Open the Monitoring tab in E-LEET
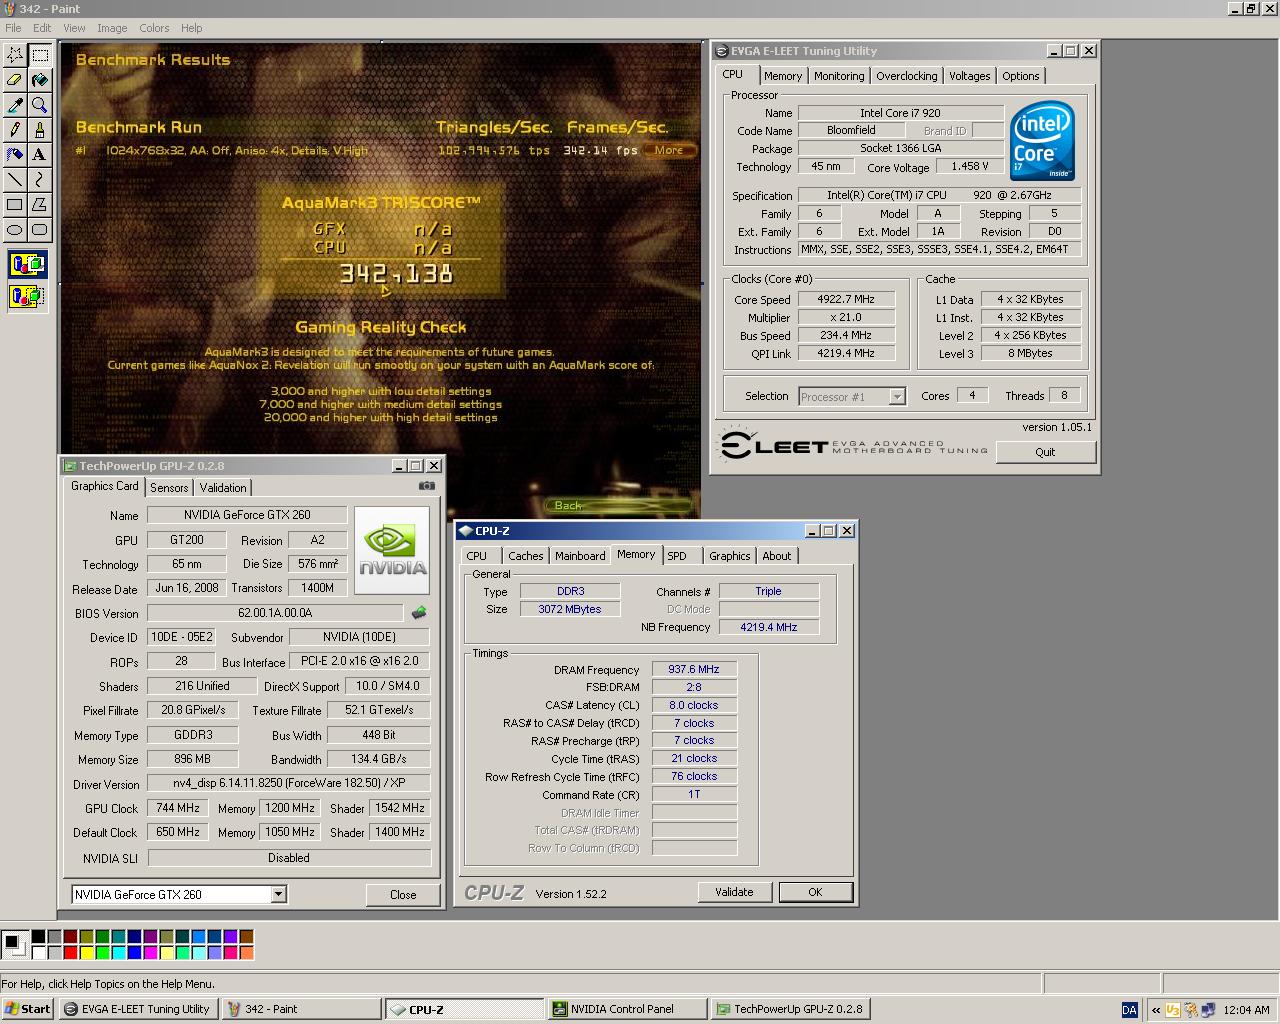Image resolution: width=1280 pixels, height=1024 pixels. pos(838,76)
